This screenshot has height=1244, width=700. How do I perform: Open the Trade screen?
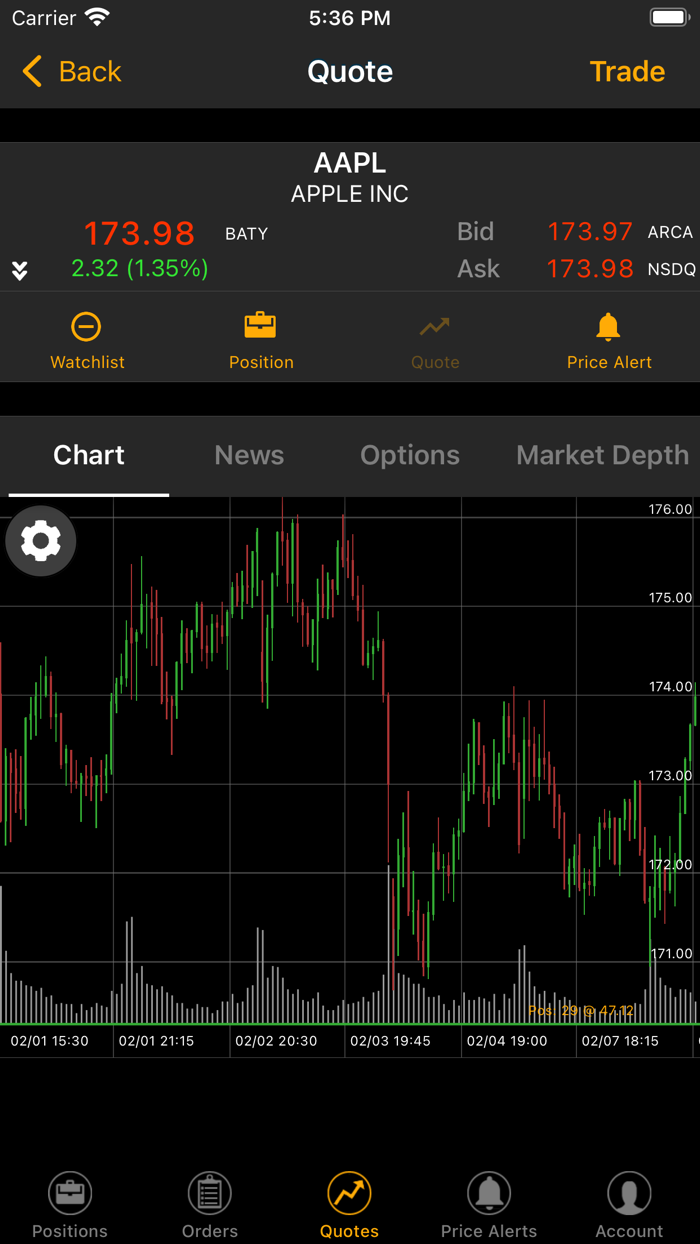tap(627, 71)
